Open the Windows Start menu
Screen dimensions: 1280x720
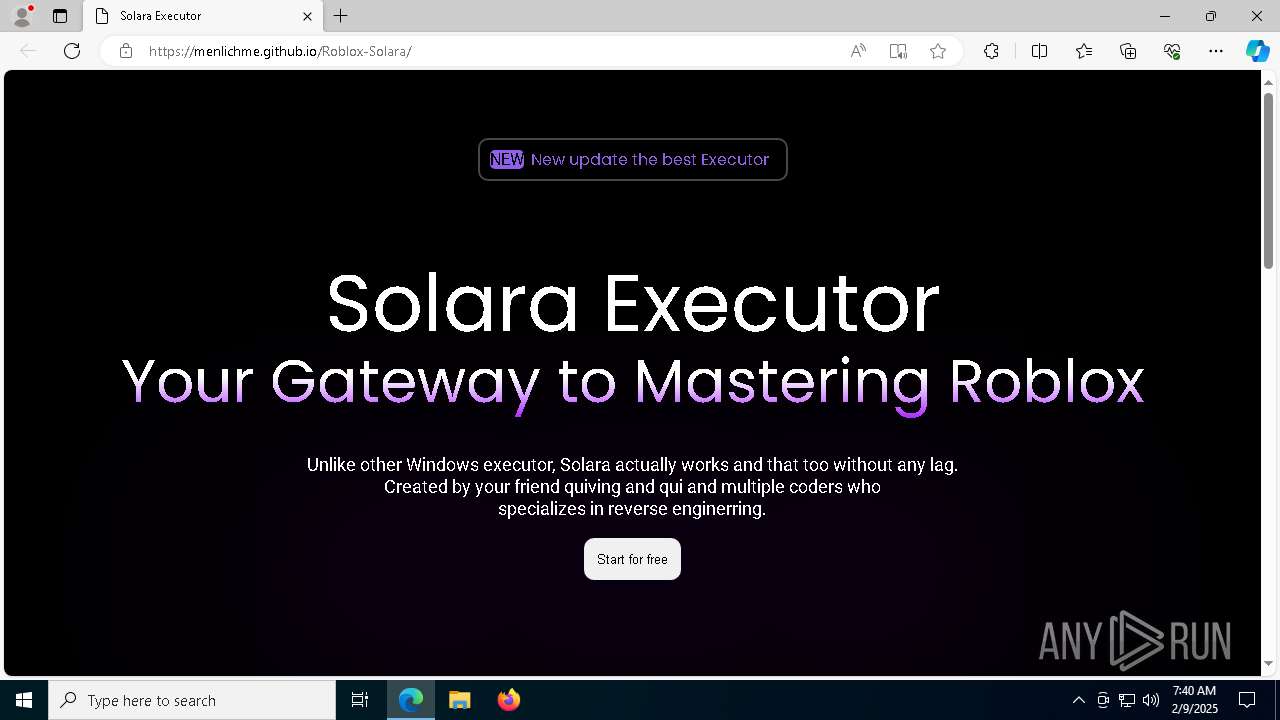coord(24,700)
